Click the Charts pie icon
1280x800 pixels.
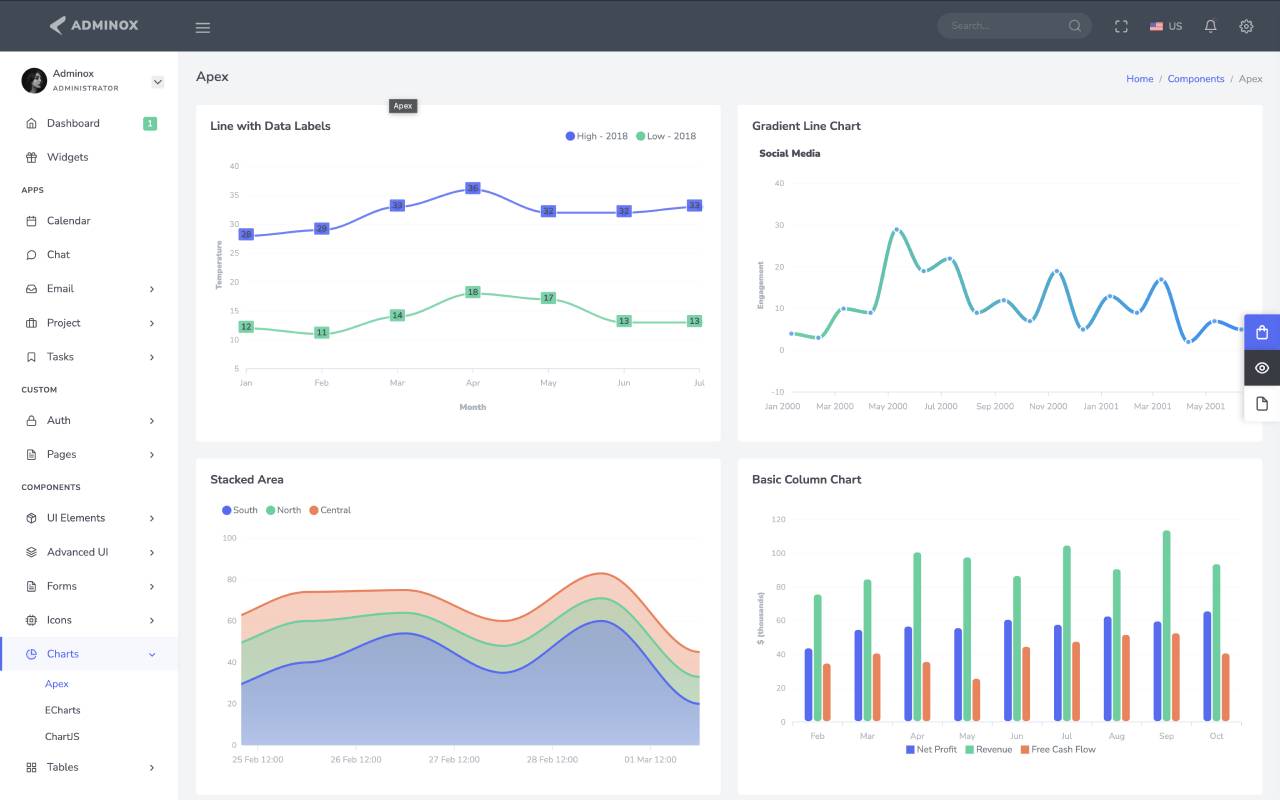tap(31, 654)
